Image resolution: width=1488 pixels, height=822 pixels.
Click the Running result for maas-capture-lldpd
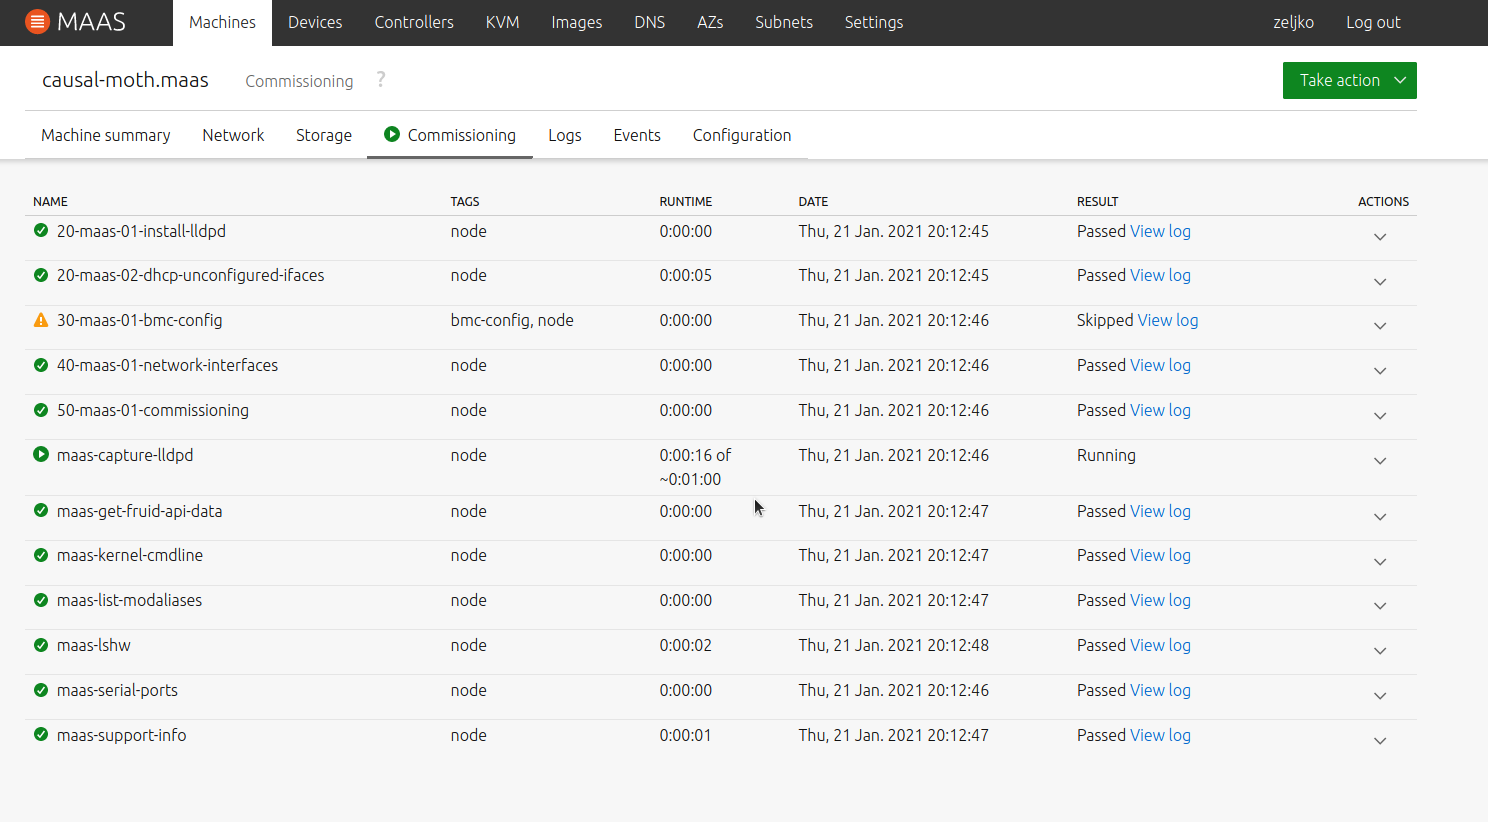coord(1106,455)
